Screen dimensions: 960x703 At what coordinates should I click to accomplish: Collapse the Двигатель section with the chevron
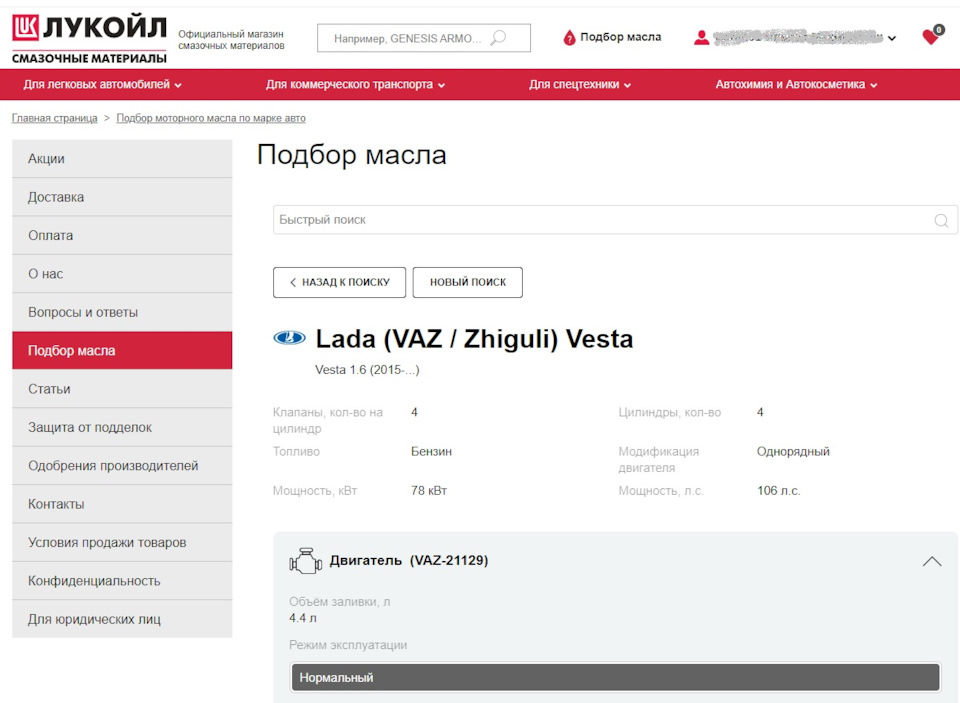click(932, 560)
